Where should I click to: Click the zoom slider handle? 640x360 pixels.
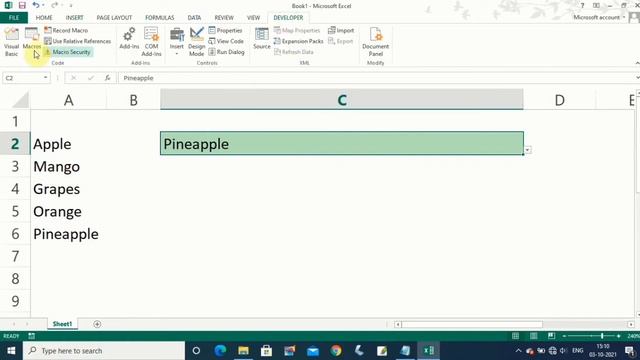(x=602, y=336)
